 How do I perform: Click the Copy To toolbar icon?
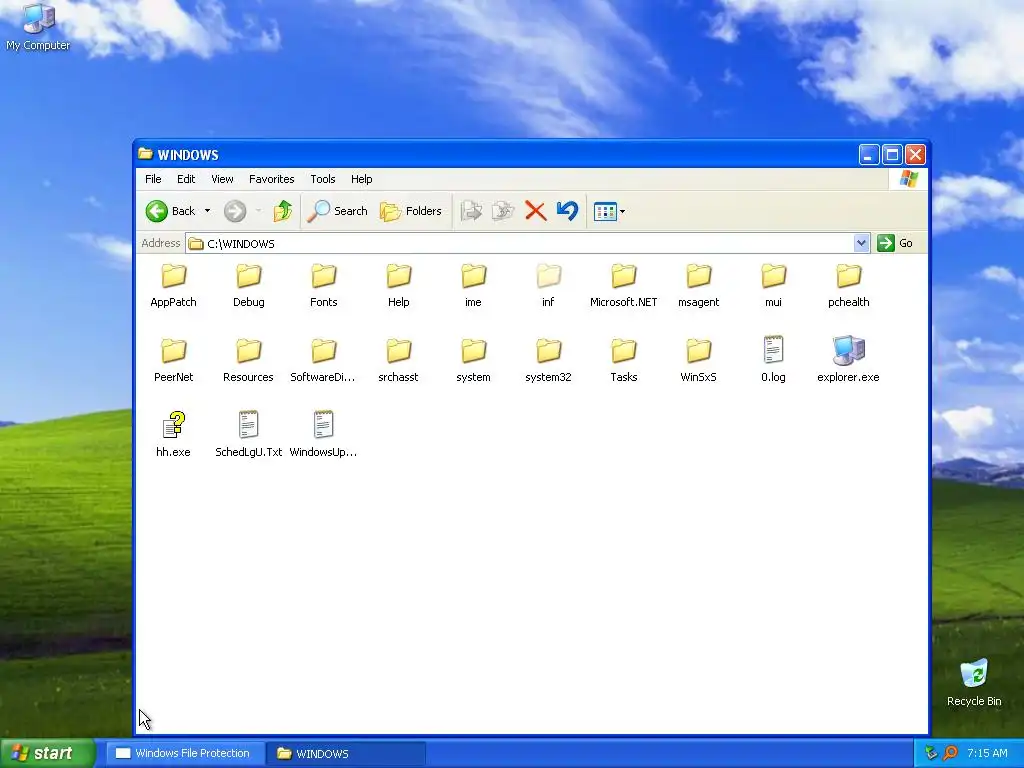click(x=503, y=211)
